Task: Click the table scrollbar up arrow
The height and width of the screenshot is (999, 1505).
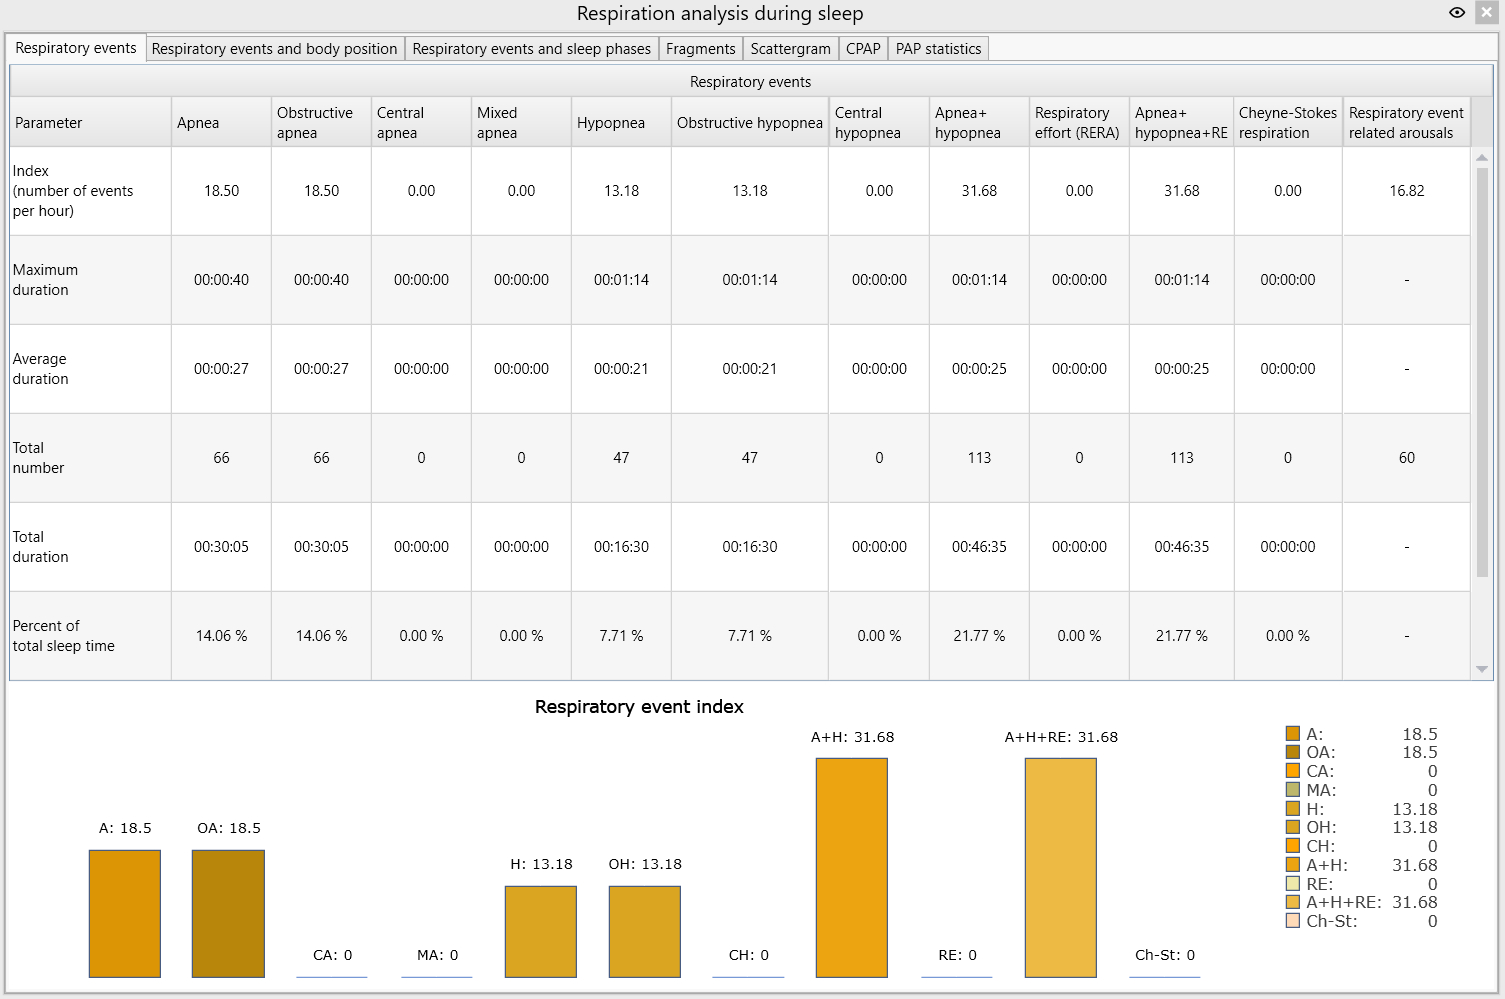Action: (1482, 157)
